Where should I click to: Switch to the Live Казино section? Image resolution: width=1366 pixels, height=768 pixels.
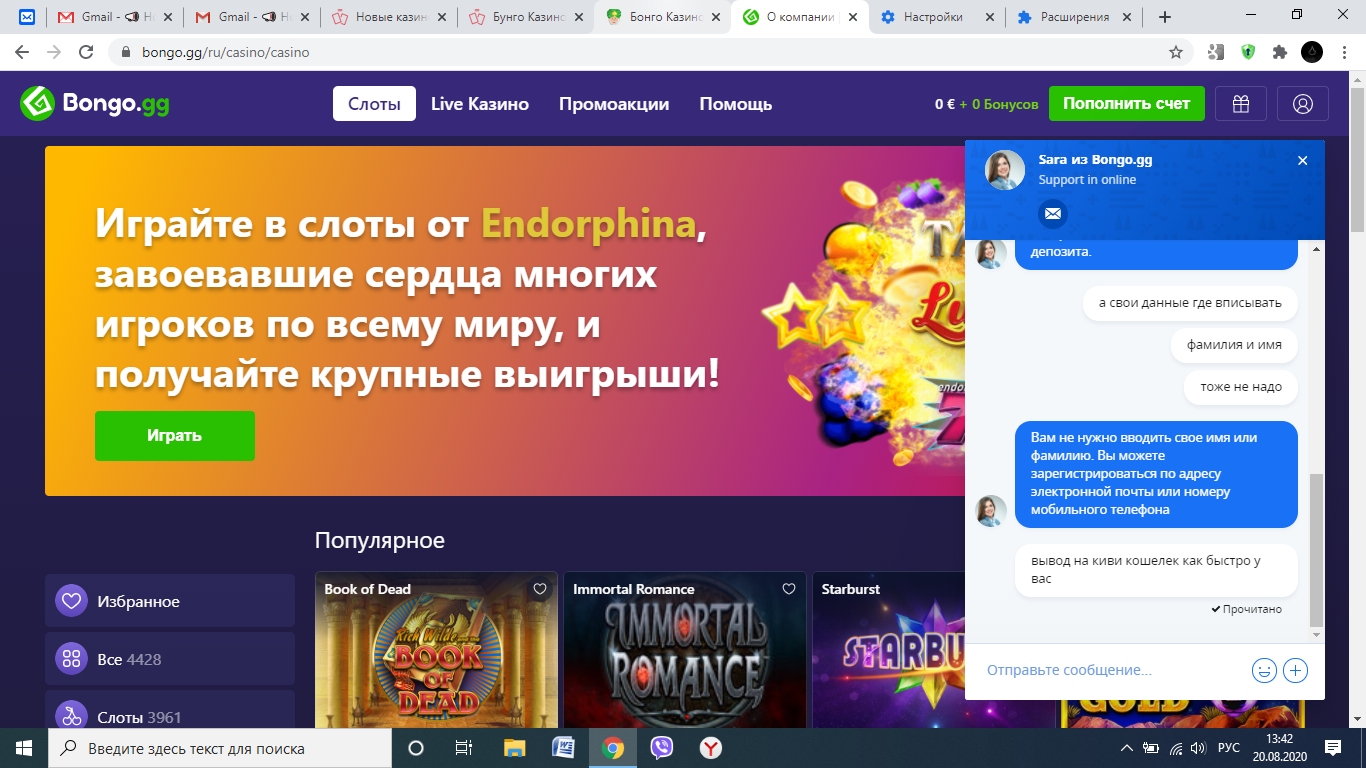pyautogui.click(x=479, y=103)
